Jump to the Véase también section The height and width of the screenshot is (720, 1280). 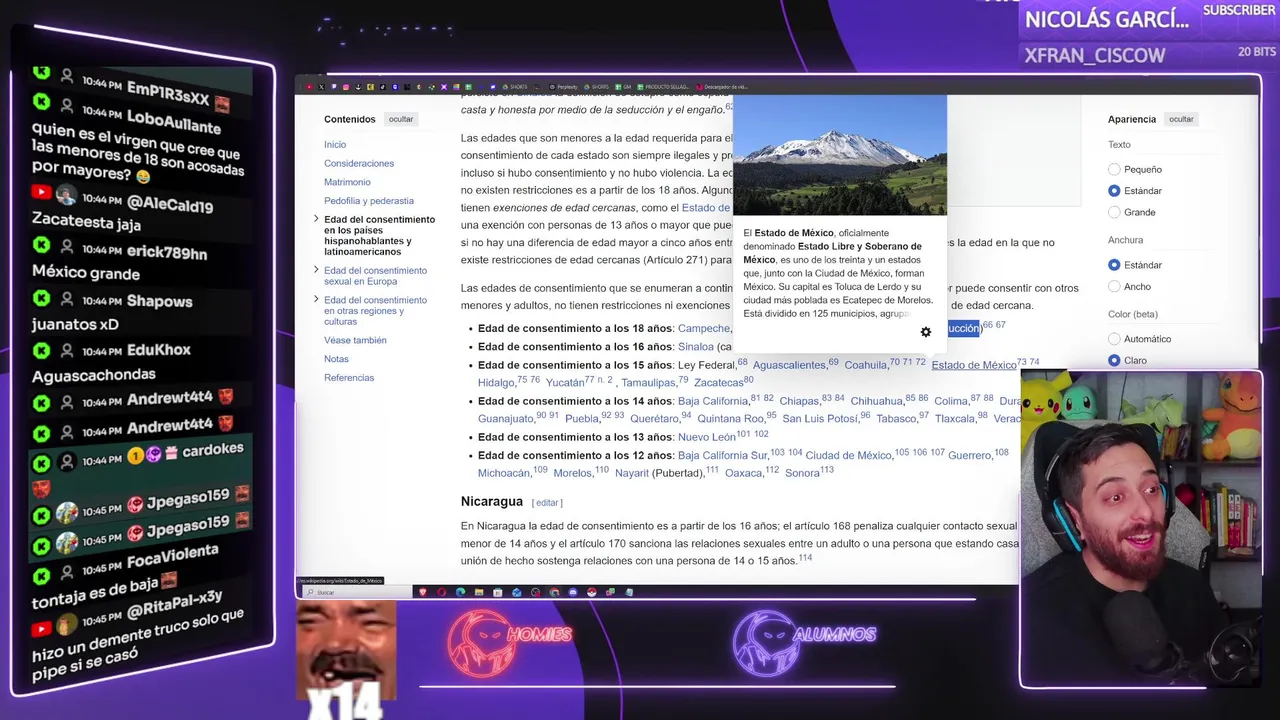pyautogui.click(x=355, y=340)
